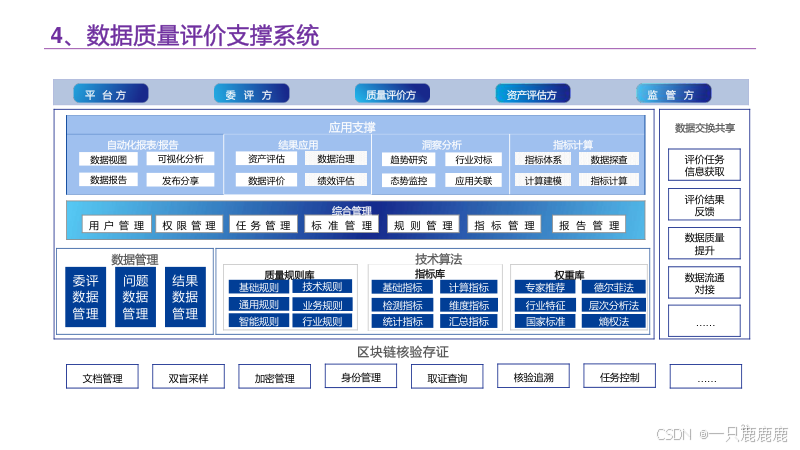This screenshot has width=800, height=450.
Task: Click the 基础规则 cell
Action: click(259, 287)
